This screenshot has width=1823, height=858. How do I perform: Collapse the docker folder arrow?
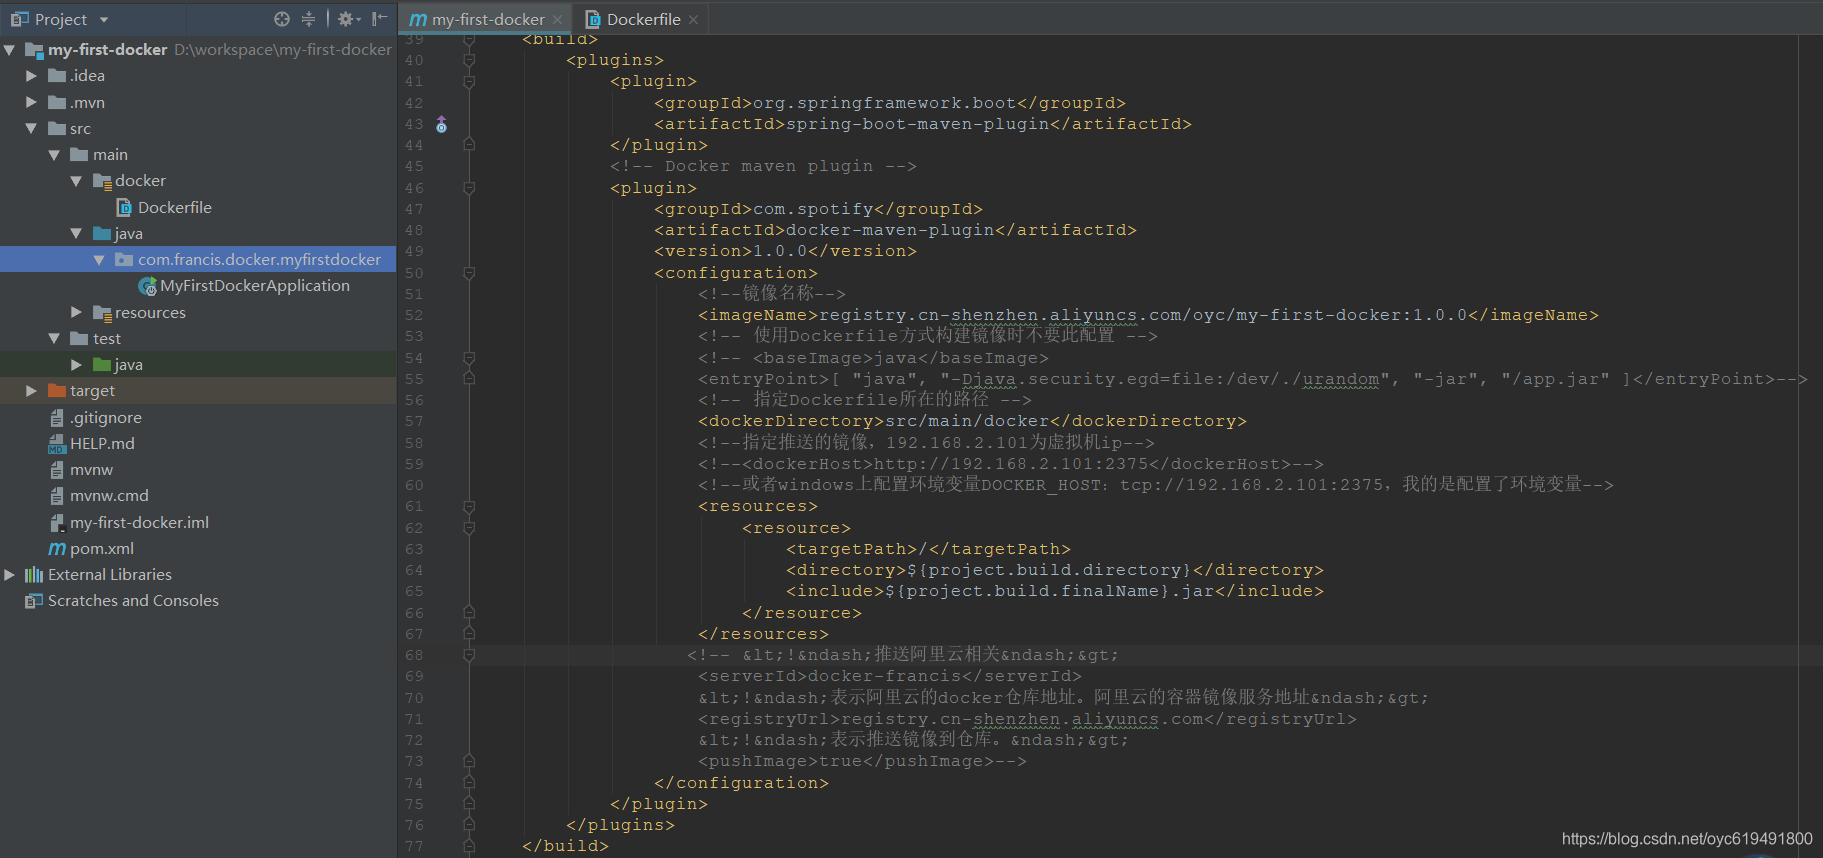pyautogui.click(x=76, y=181)
